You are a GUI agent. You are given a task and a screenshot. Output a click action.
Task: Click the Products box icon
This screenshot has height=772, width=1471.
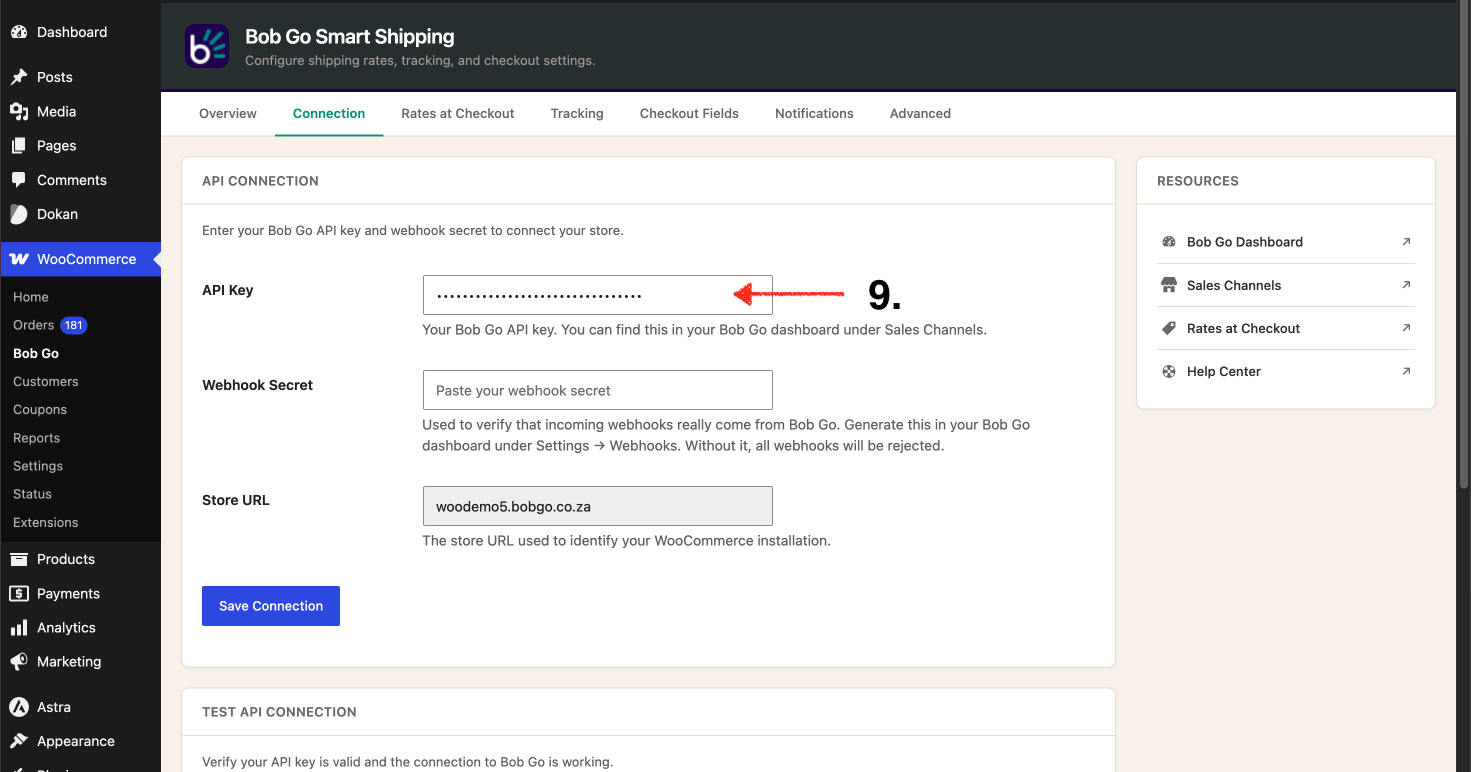18,559
